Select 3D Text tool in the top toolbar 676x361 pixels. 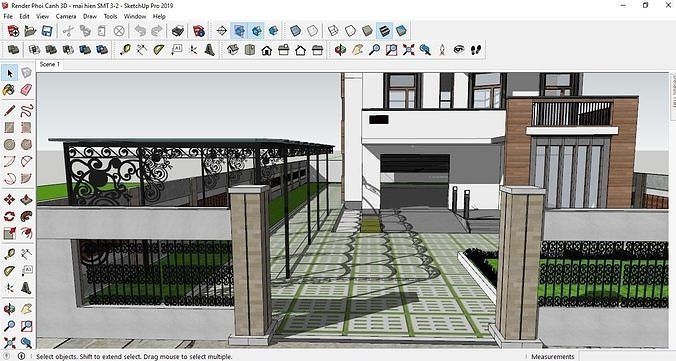210,50
